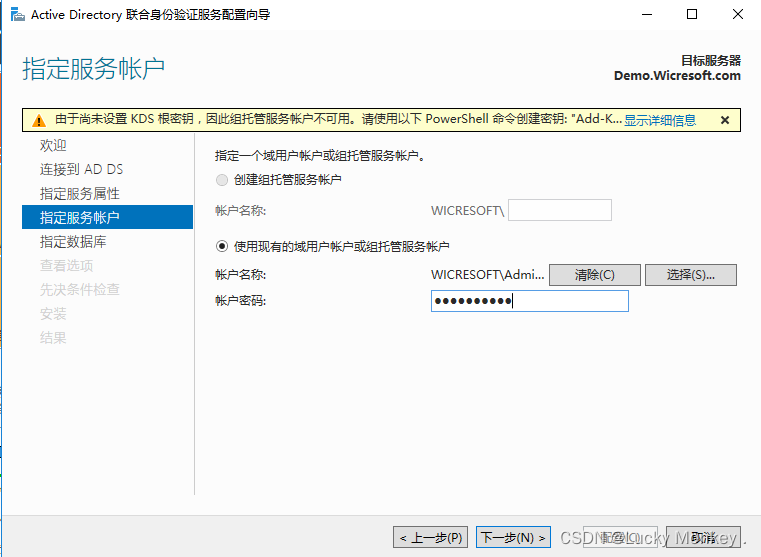
Task: Cancel the wizard with 取消 button
Action: click(x=703, y=537)
